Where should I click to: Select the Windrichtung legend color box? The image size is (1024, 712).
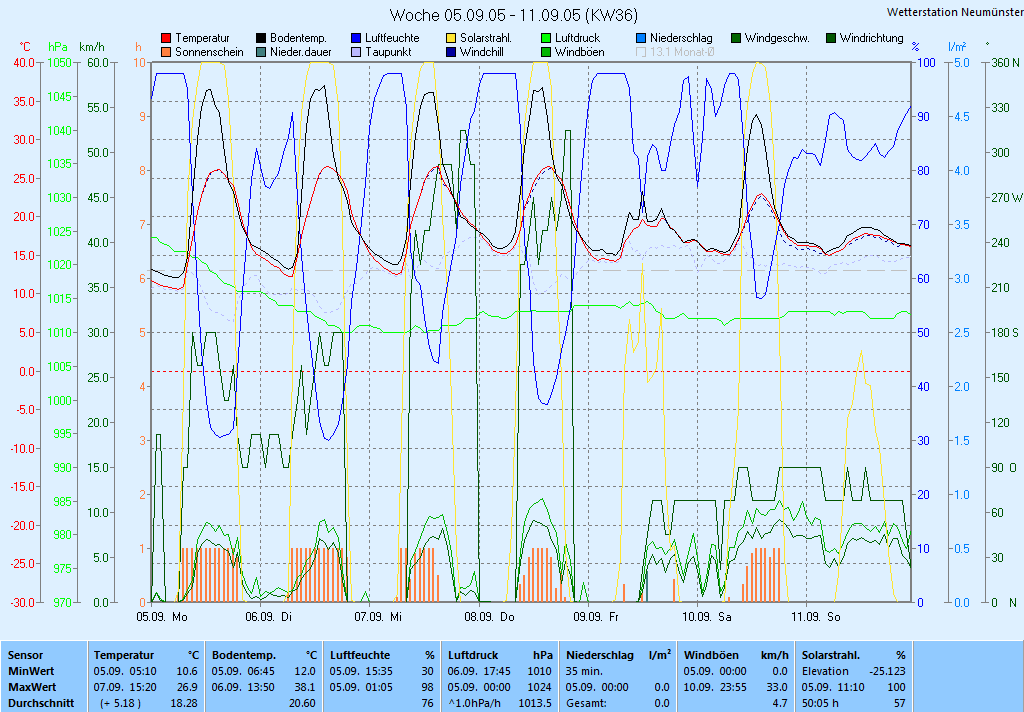pos(831,39)
